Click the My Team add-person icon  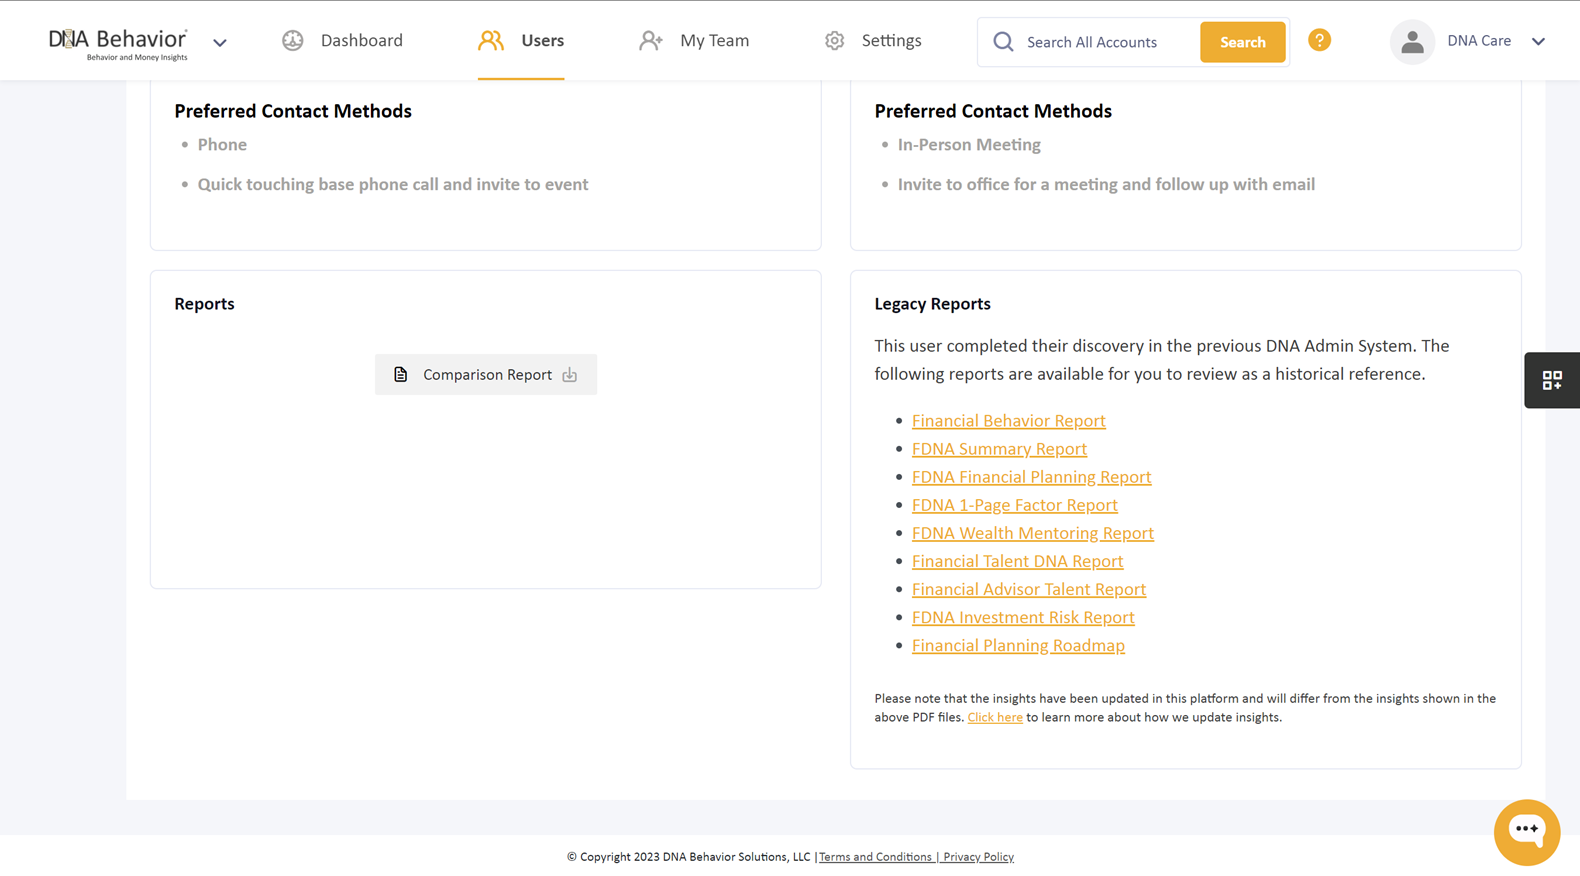[651, 40]
